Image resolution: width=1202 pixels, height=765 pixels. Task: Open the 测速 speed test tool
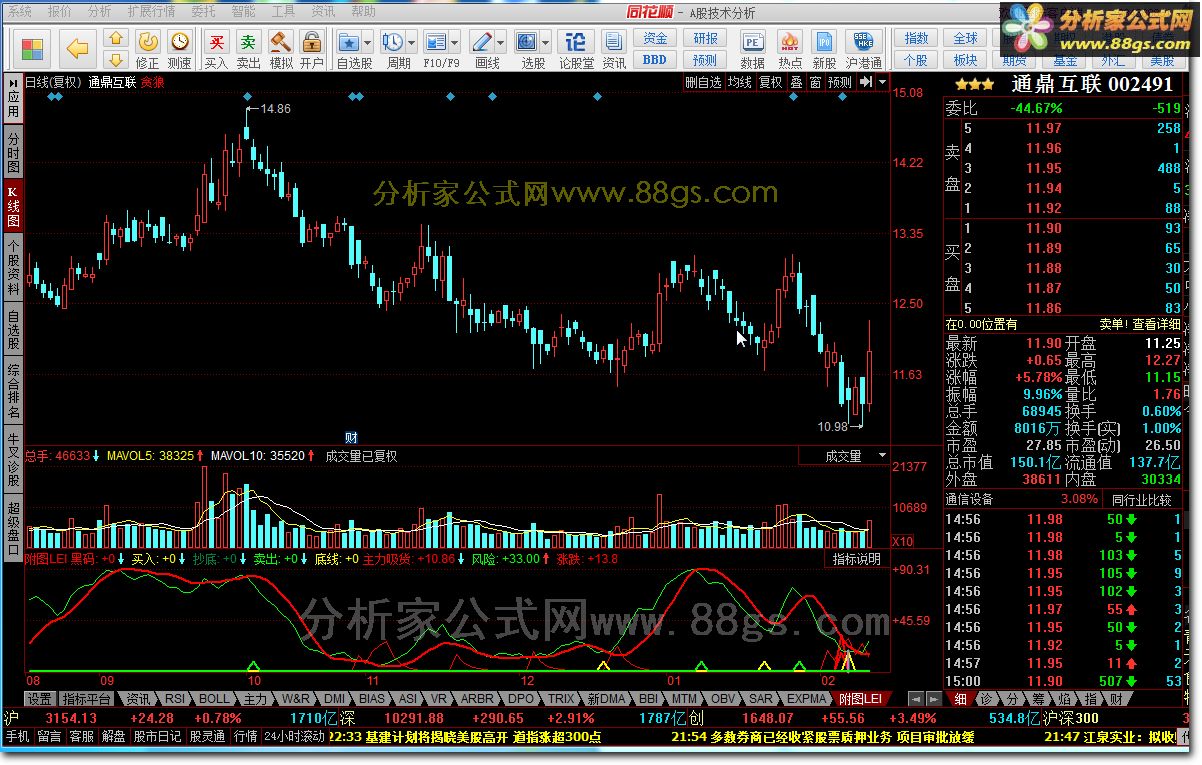click(179, 48)
